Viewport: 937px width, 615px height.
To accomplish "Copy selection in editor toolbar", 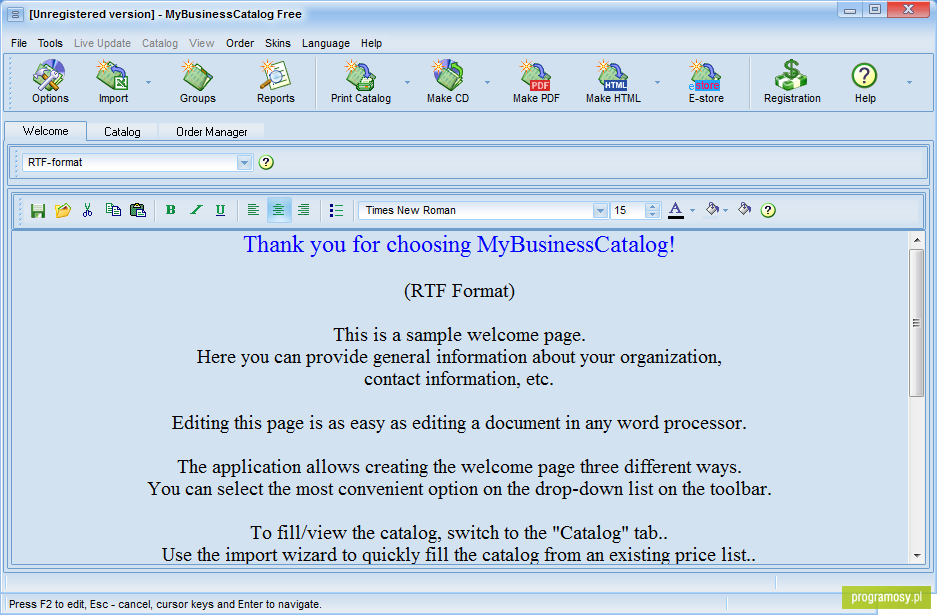I will [x=113, y=210].
